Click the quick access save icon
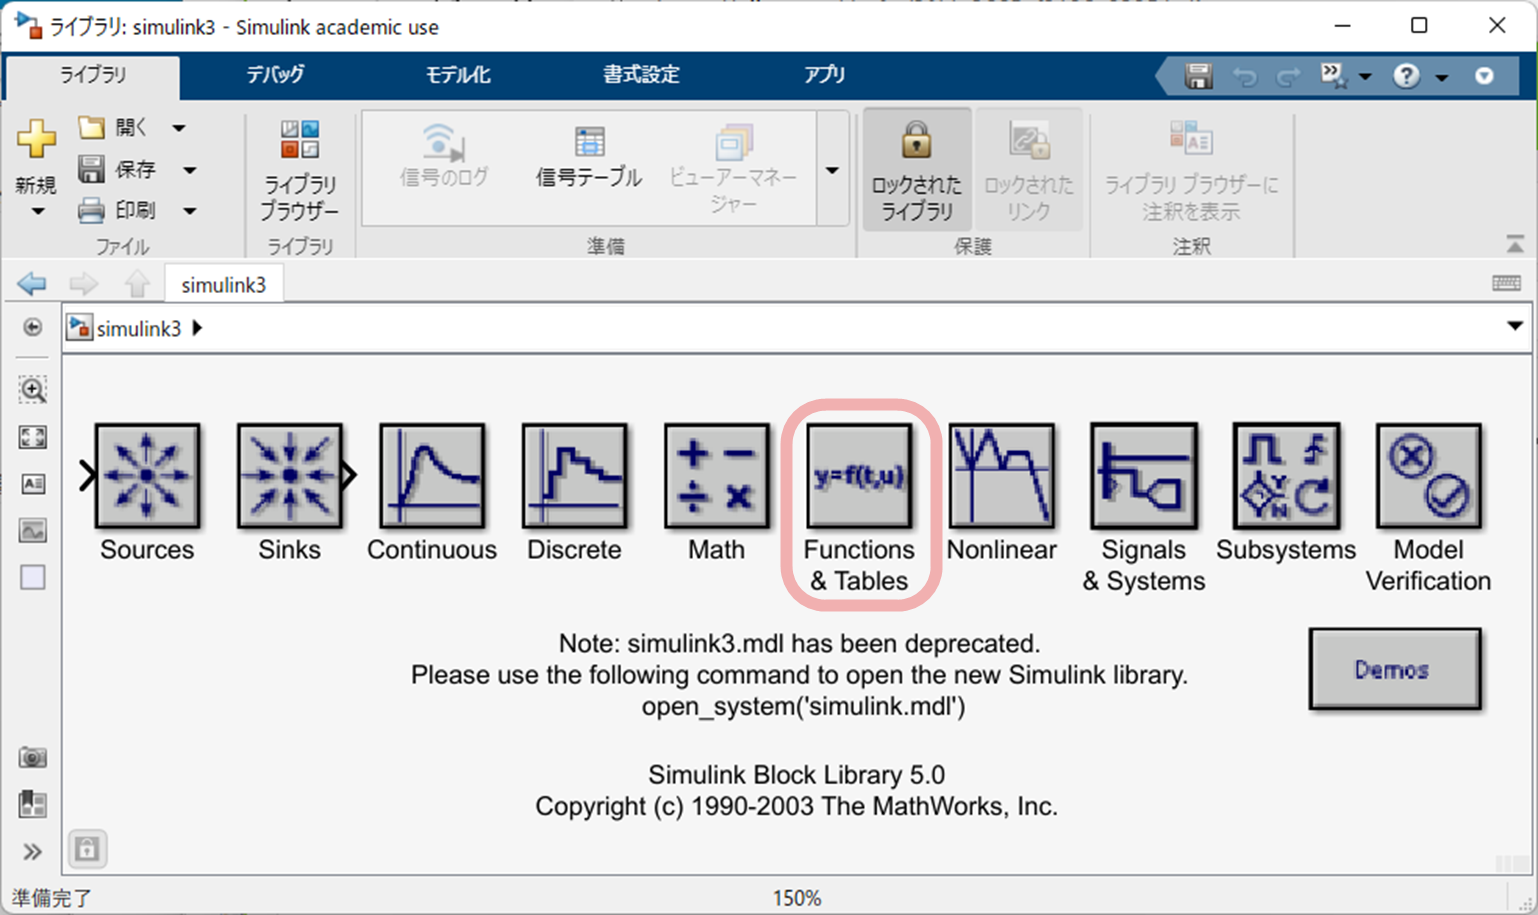The height and width of the screenshot is (915, 1538). click(x=1198, y=76)
